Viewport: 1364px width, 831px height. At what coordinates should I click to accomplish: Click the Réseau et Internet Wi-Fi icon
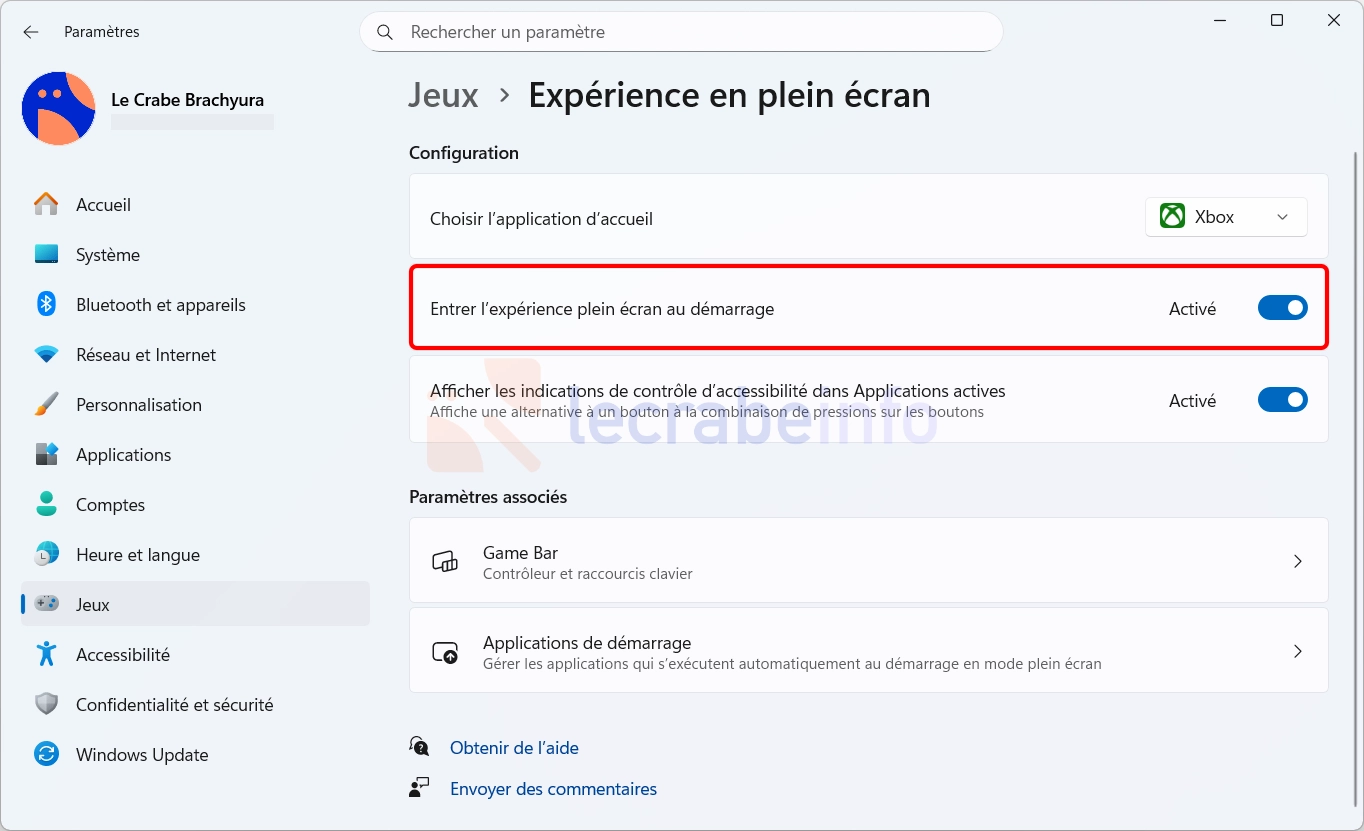coord(46,354)
